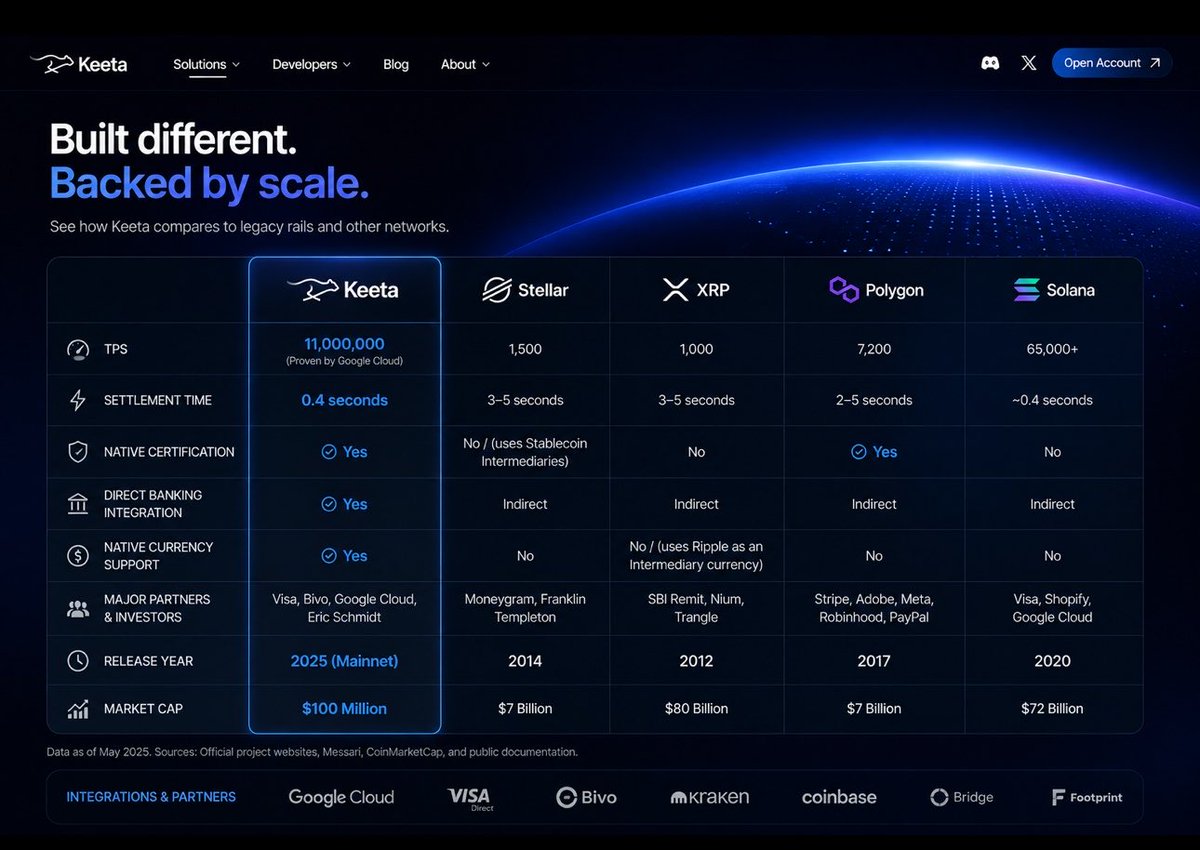Select Stellar's 2014 release year

pos(525,661)
